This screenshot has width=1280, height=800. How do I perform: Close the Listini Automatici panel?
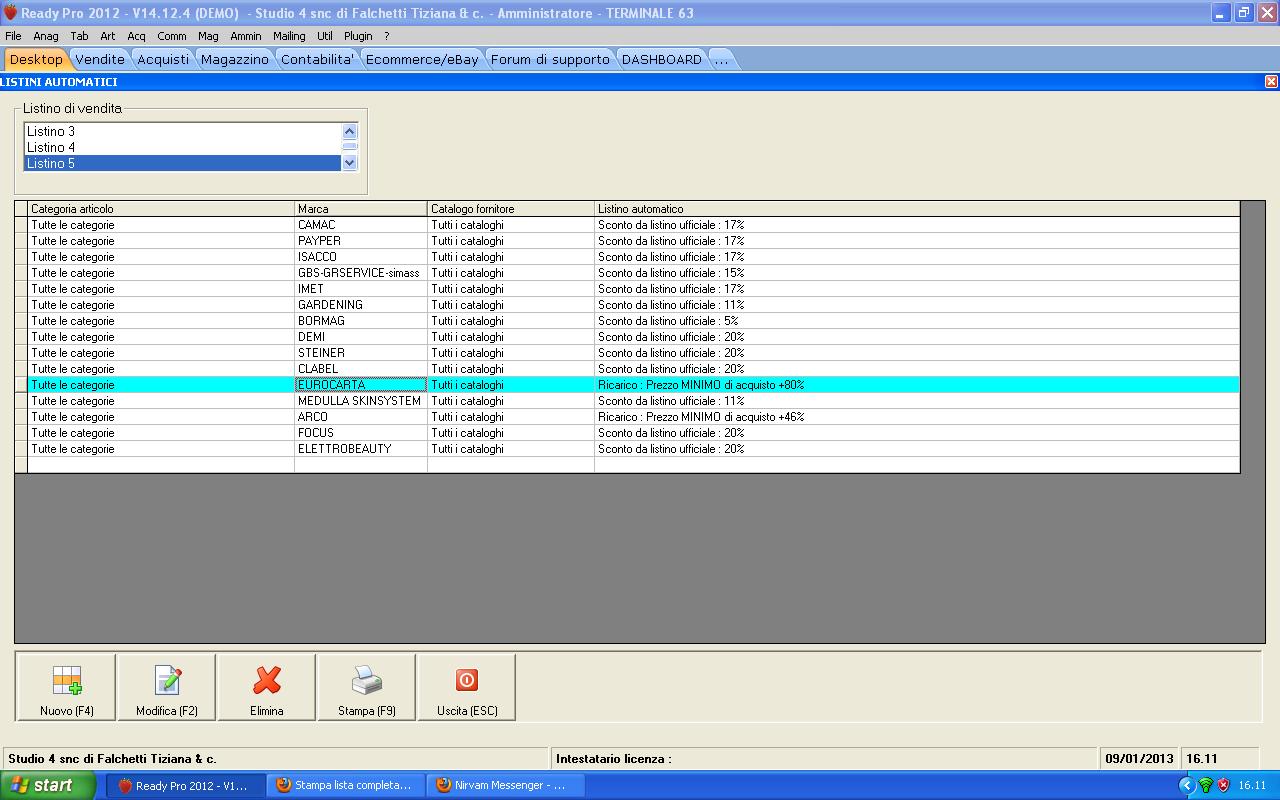(1271, 82)
